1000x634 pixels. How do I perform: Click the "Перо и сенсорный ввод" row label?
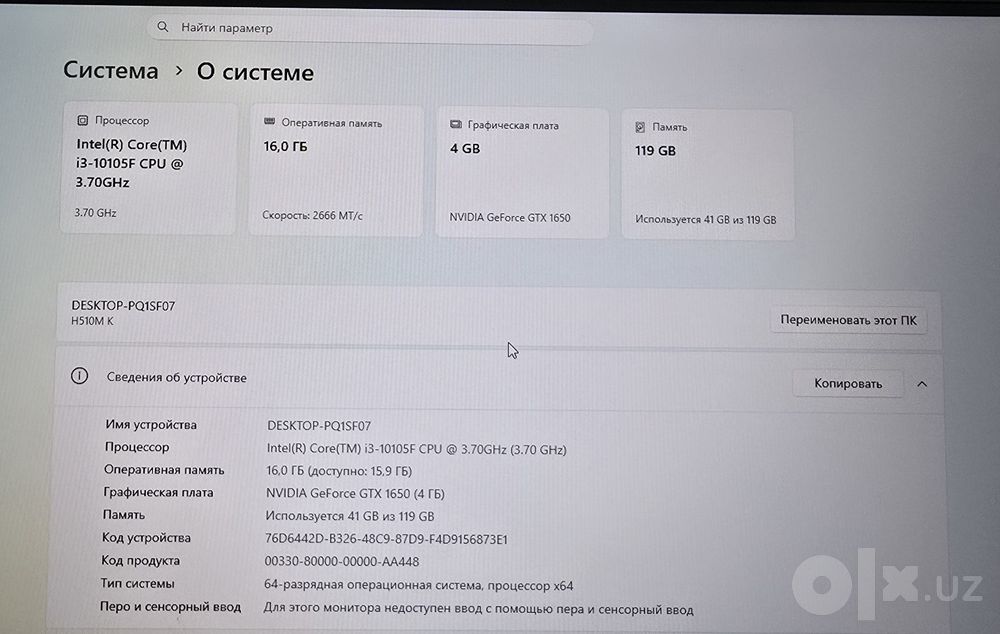click(170, 607)
